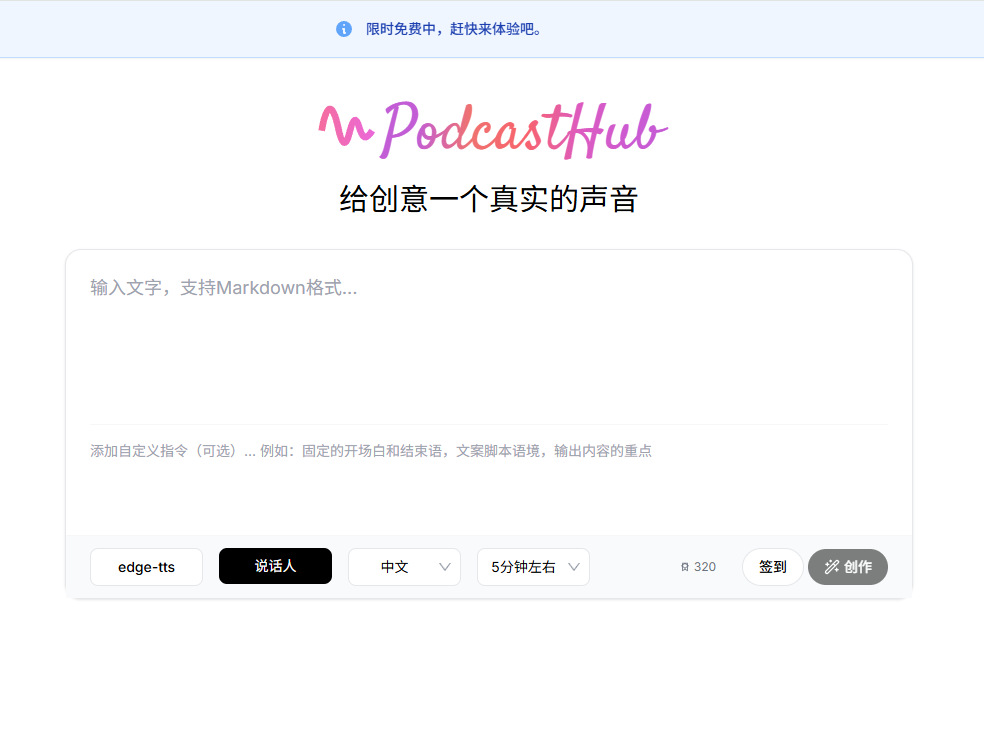Open the edge-tts provider selector

[x=146, y=567]
